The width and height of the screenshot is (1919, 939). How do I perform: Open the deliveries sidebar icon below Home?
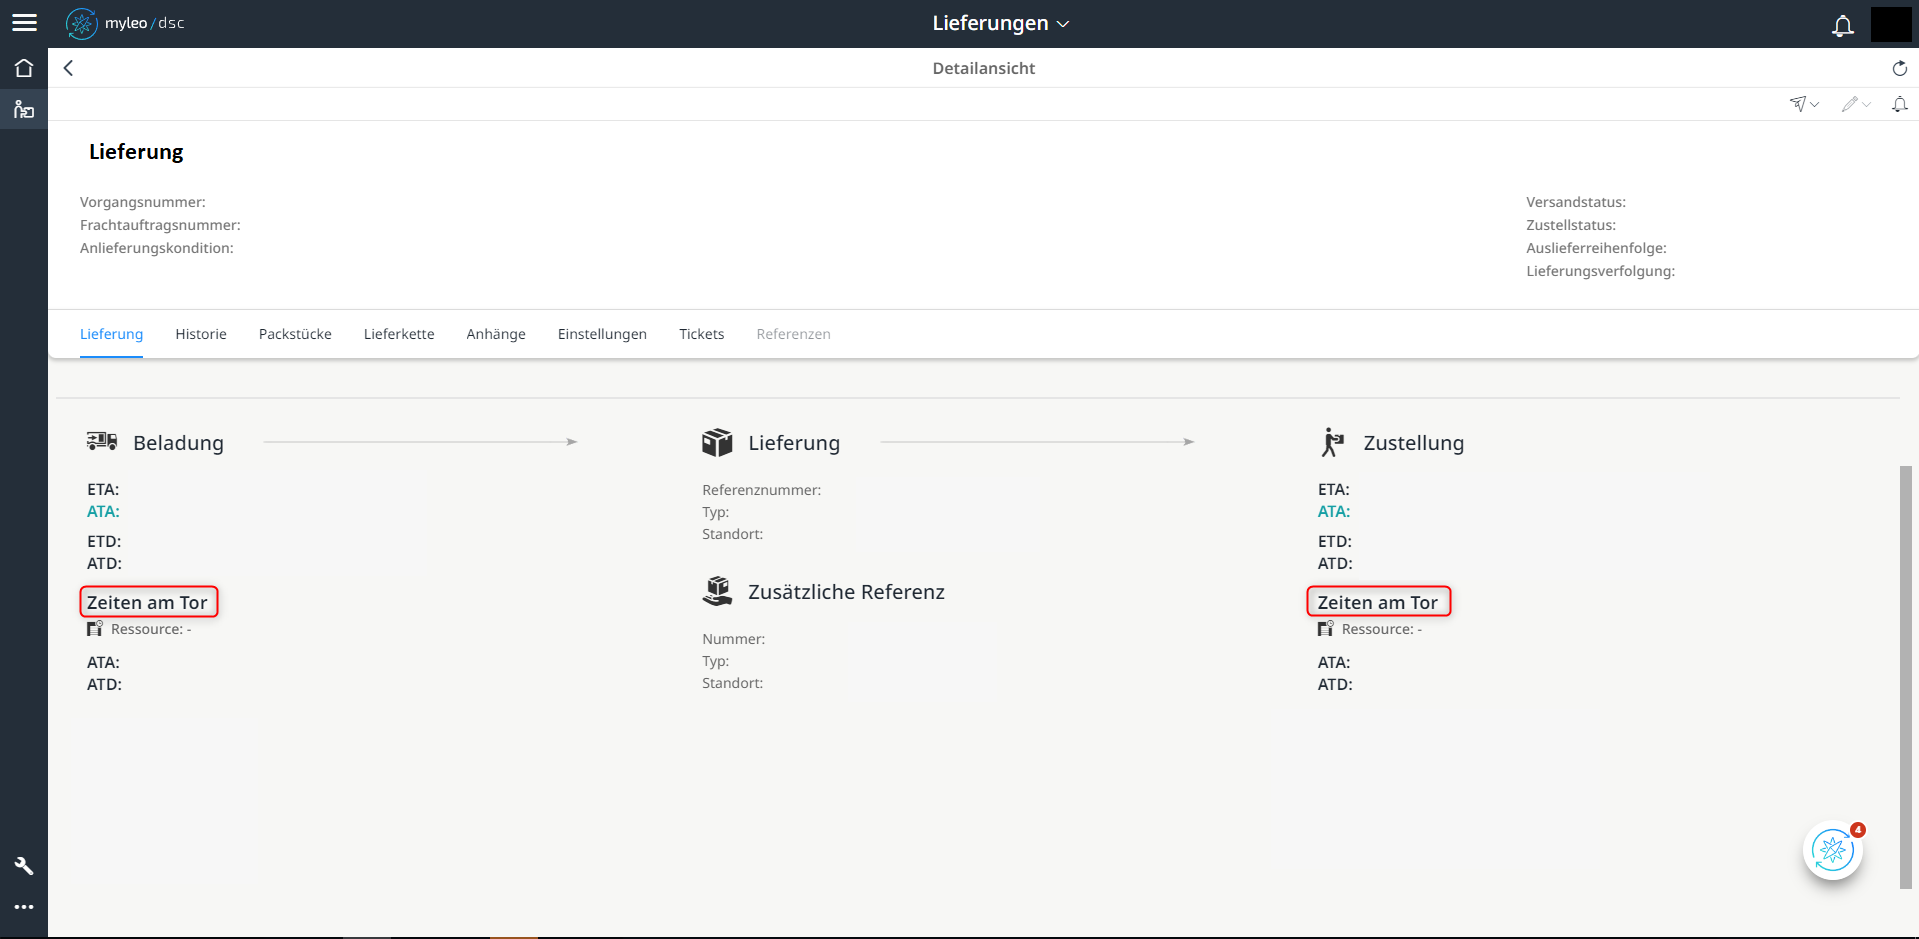coord(24,109)
